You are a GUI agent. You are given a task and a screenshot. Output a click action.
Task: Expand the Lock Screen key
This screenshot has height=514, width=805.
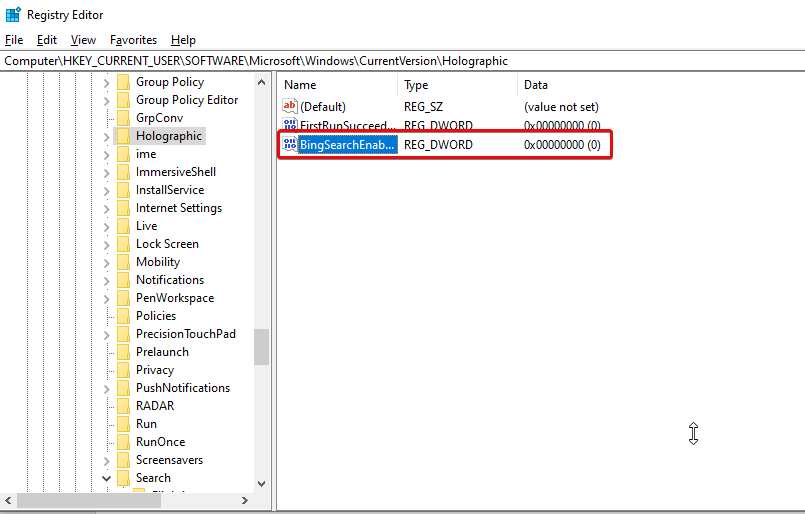[x=106, y=244]
